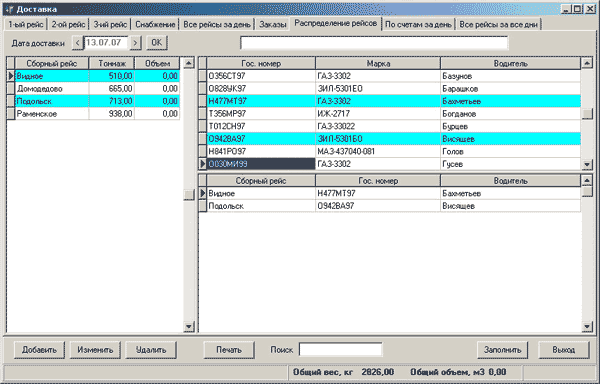The height and width of the screenshot is (384, 600).
Task: Sort by Сборный рейс column in trips table
Action: pos(52,63)
